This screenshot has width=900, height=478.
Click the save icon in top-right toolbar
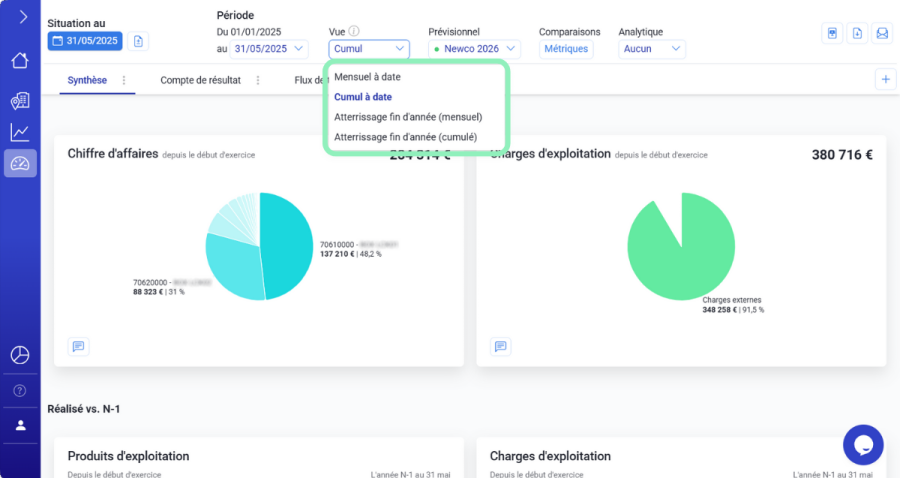point(832,33)
